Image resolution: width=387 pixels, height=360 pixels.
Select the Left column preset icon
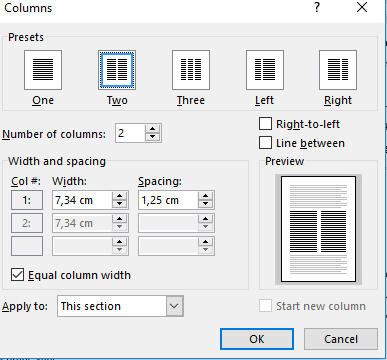pyautogui.click(x=265, y=70)
